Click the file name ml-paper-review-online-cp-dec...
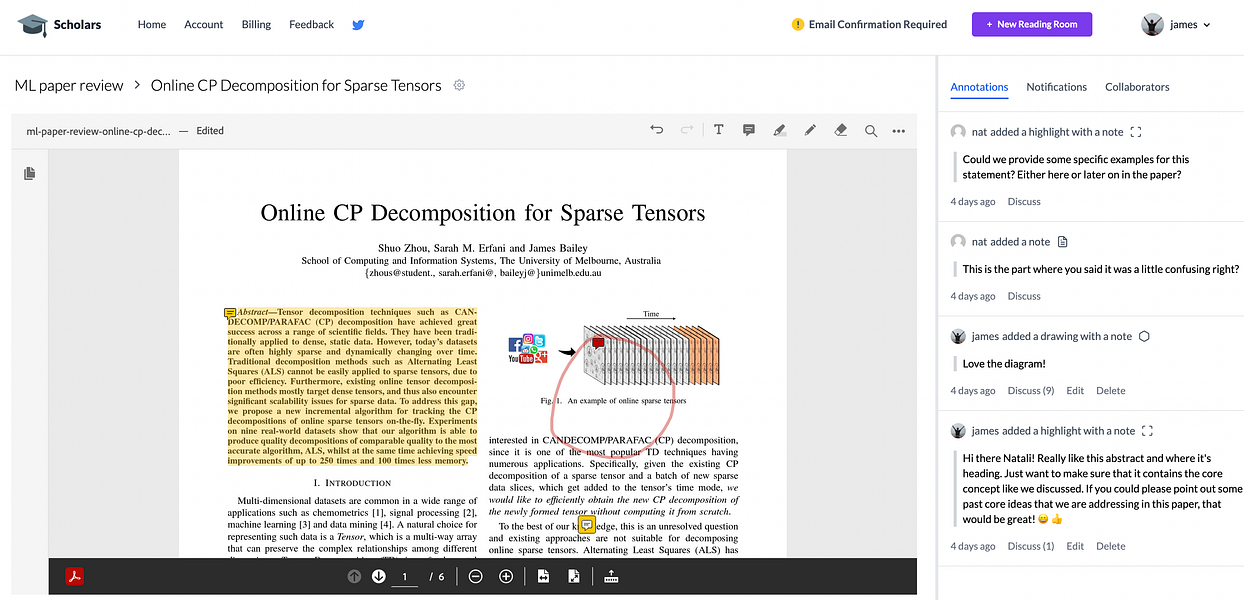The image size is (1244, 600). click(98, 131)
